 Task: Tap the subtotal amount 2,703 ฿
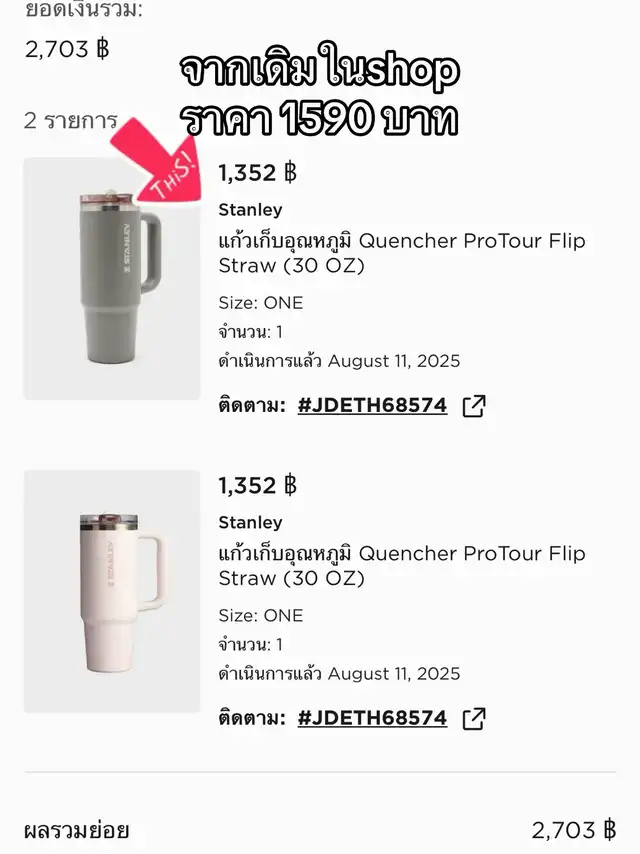tap(574, 831)
